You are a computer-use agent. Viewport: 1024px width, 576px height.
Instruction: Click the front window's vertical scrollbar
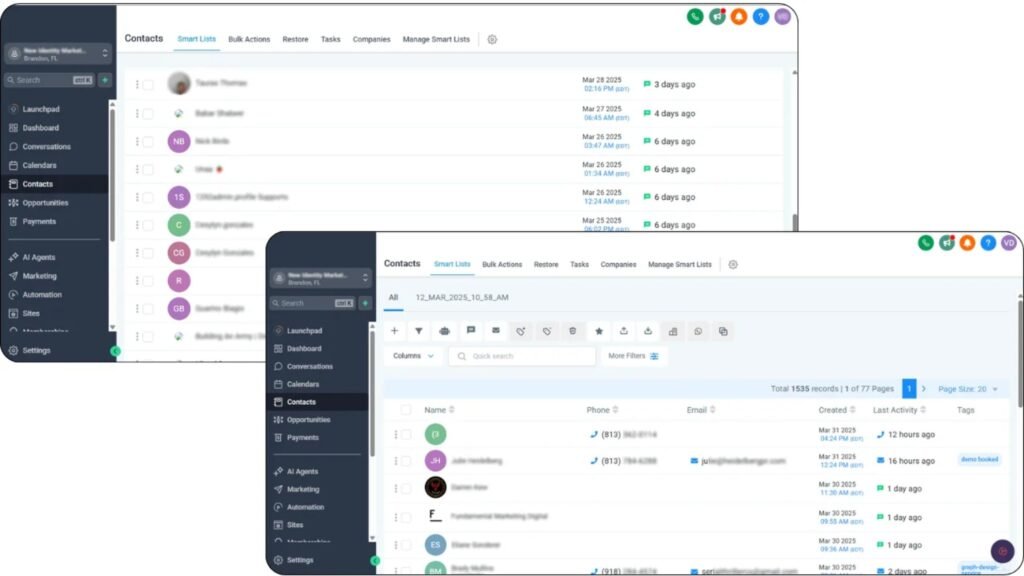(1019, 350)
